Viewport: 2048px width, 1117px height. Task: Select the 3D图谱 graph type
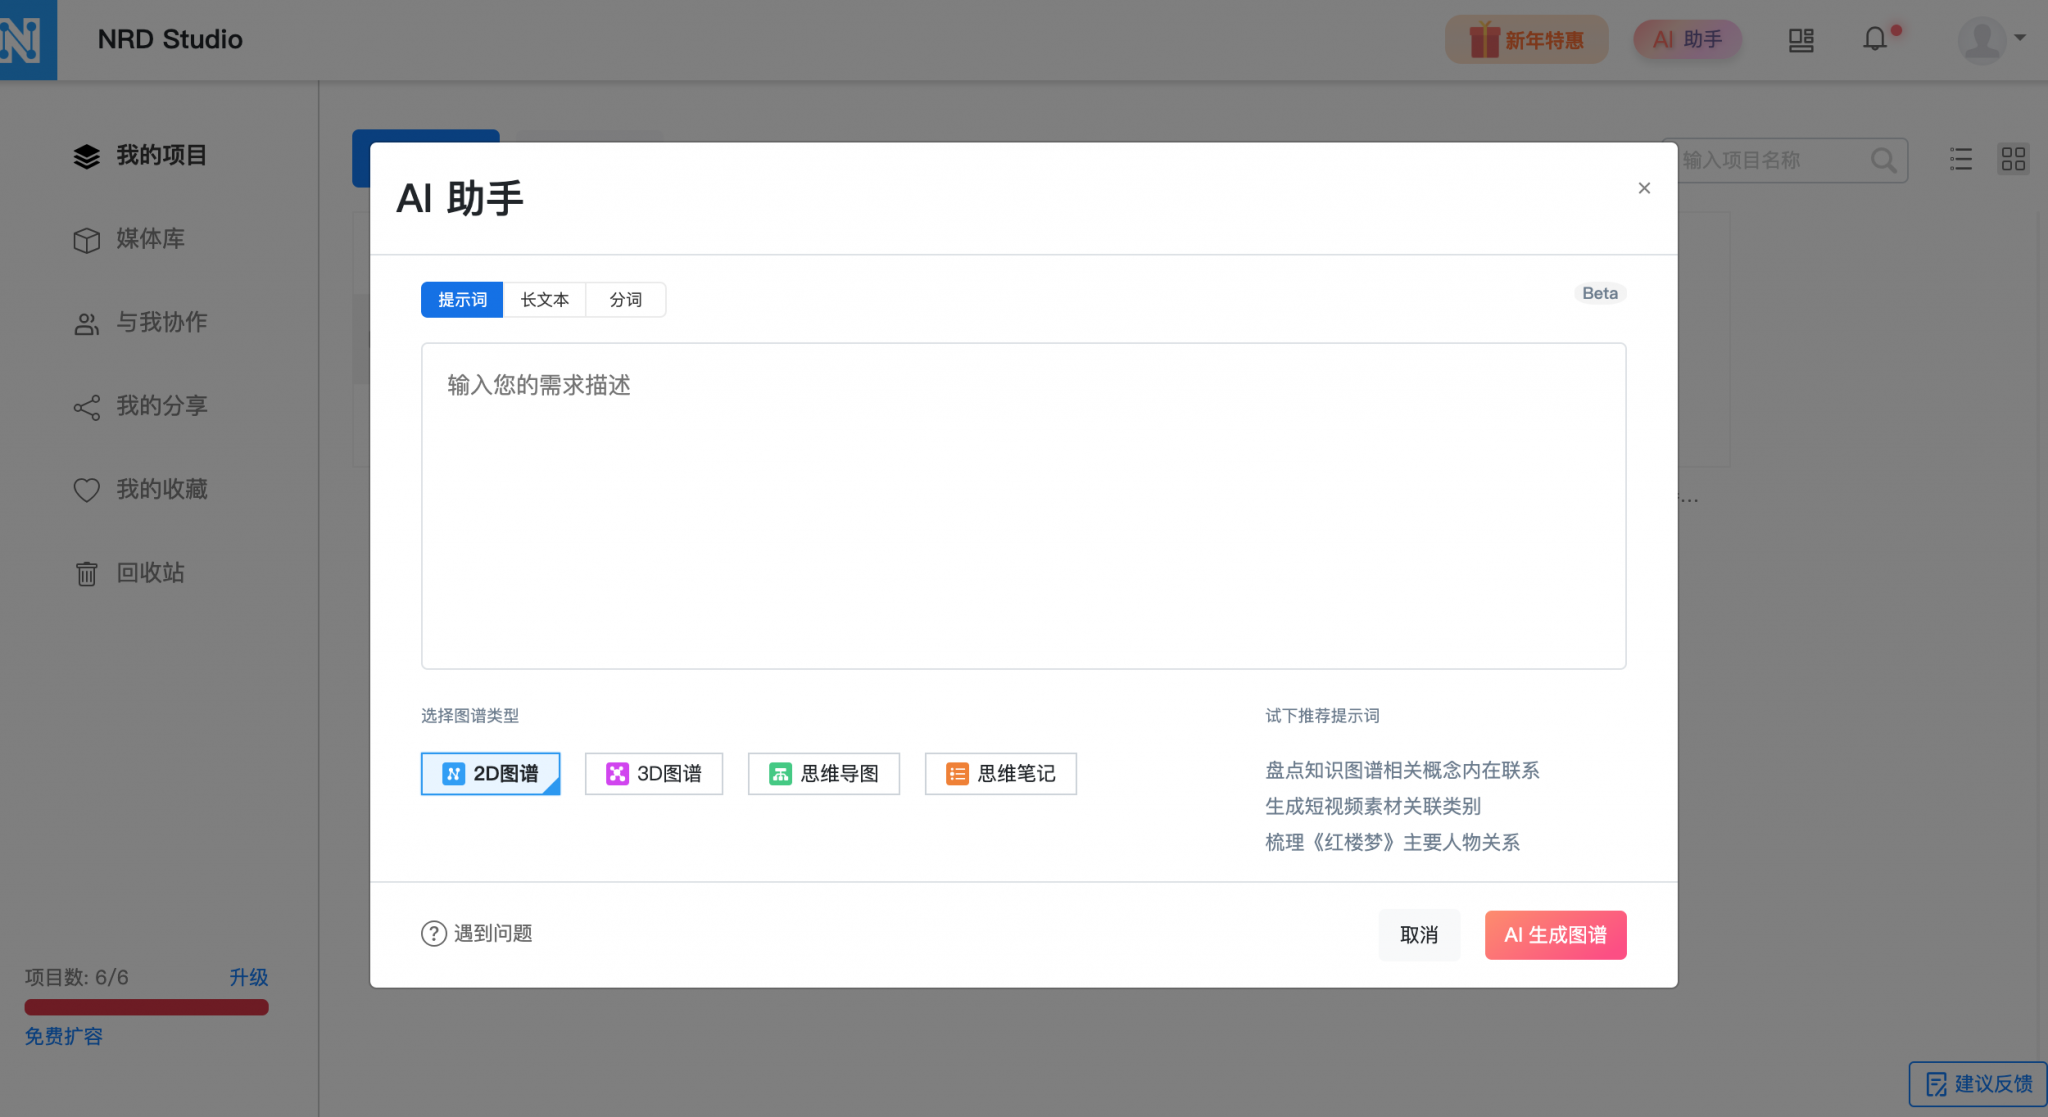point(654,773)
